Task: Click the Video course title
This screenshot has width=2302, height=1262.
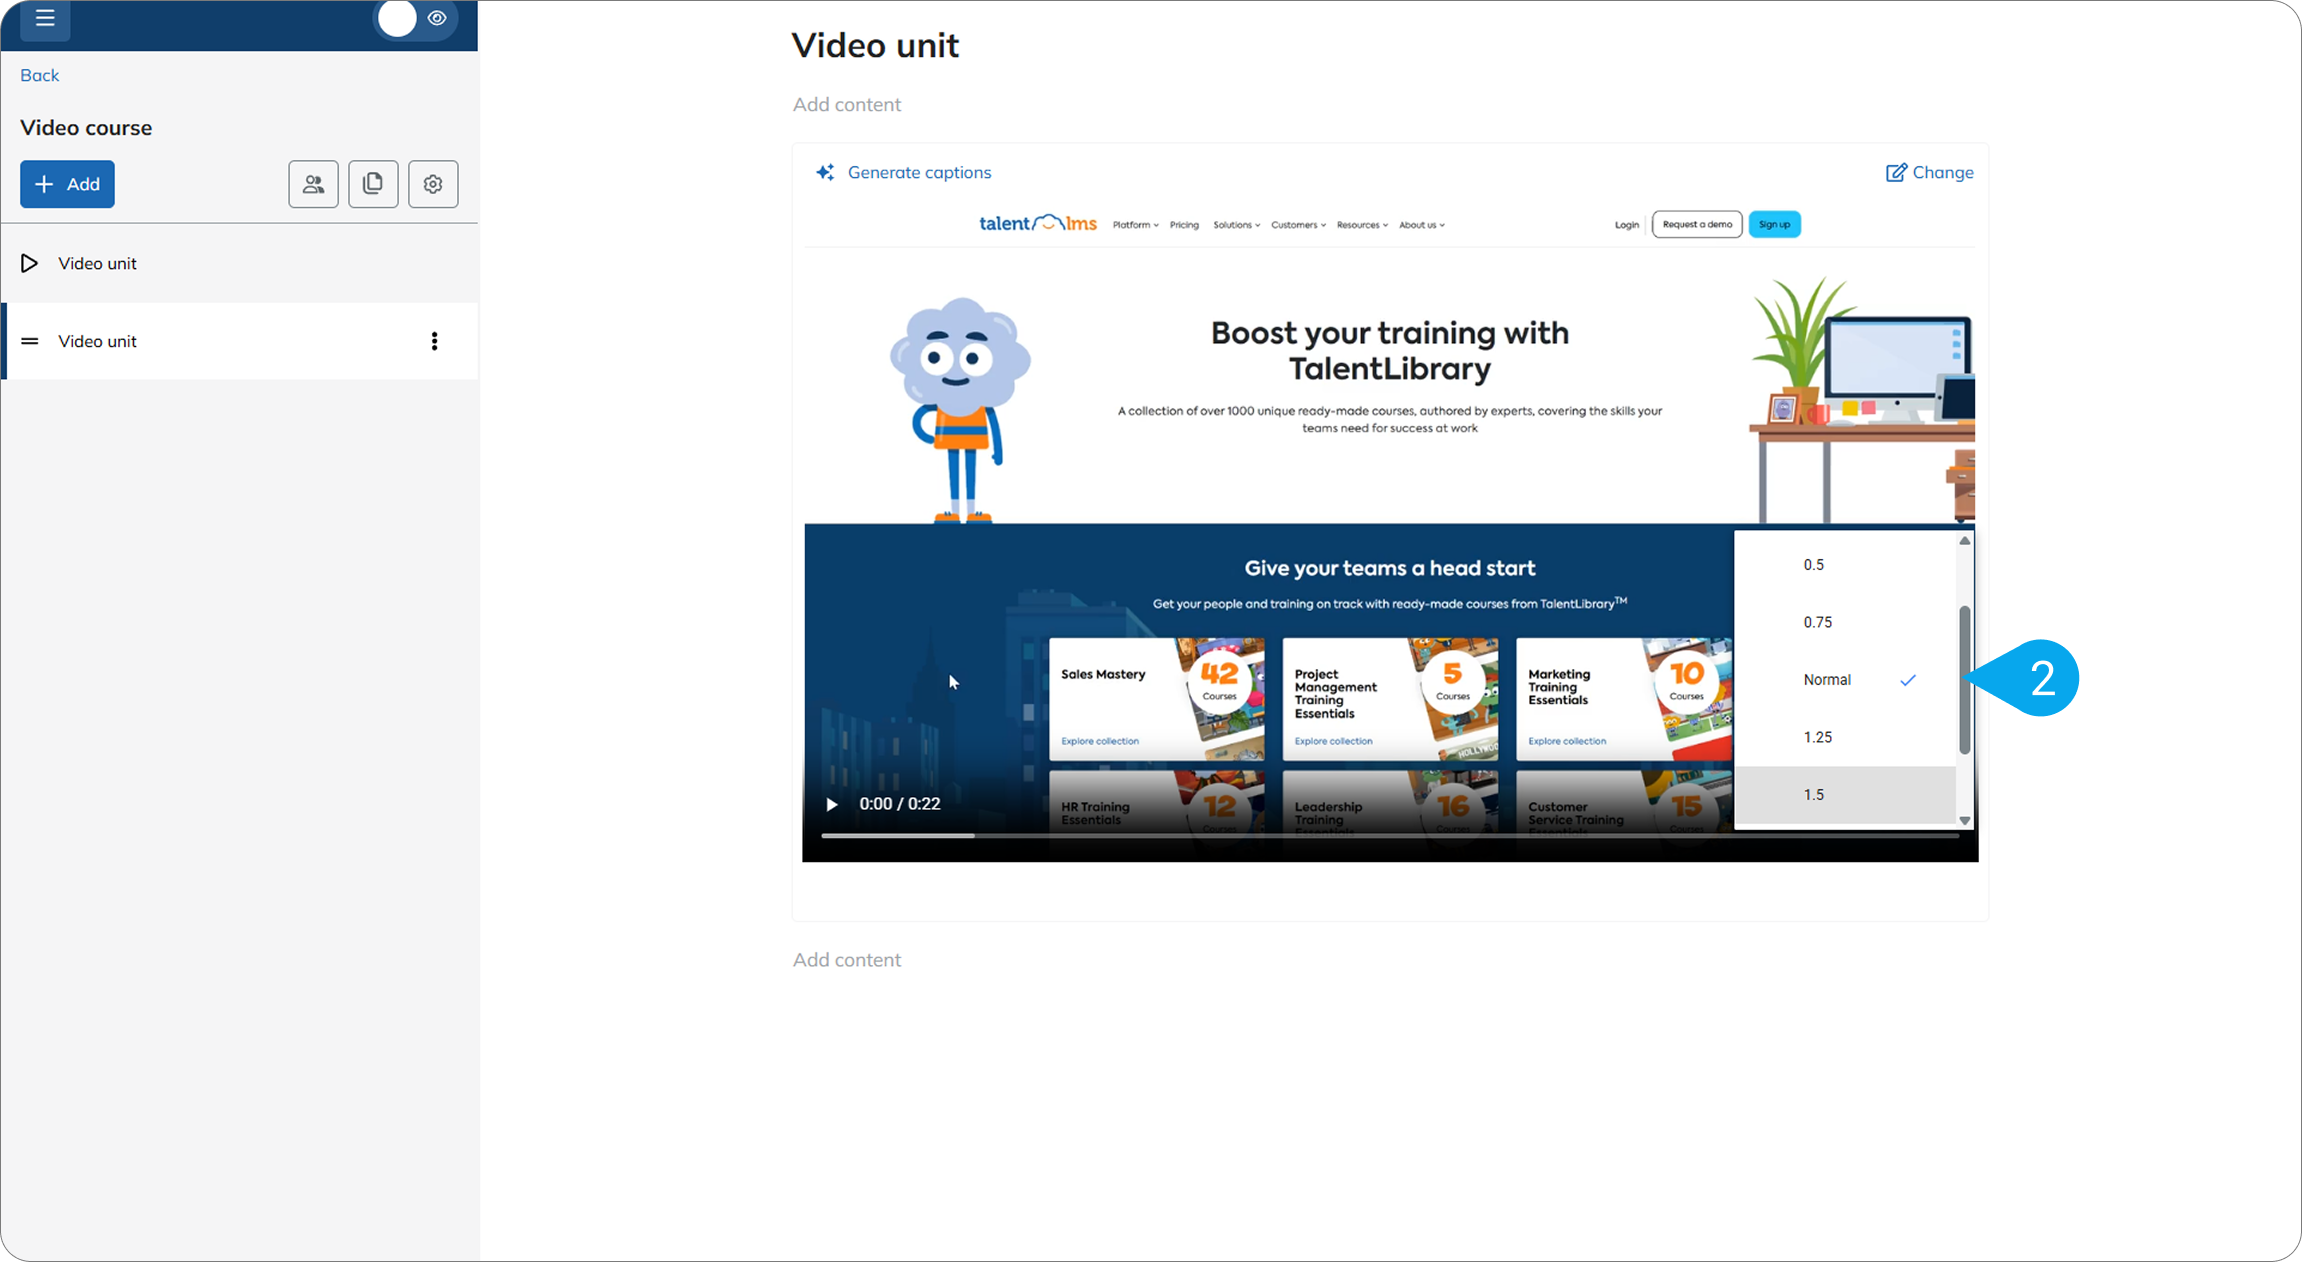Action: (x=86, y=128)
